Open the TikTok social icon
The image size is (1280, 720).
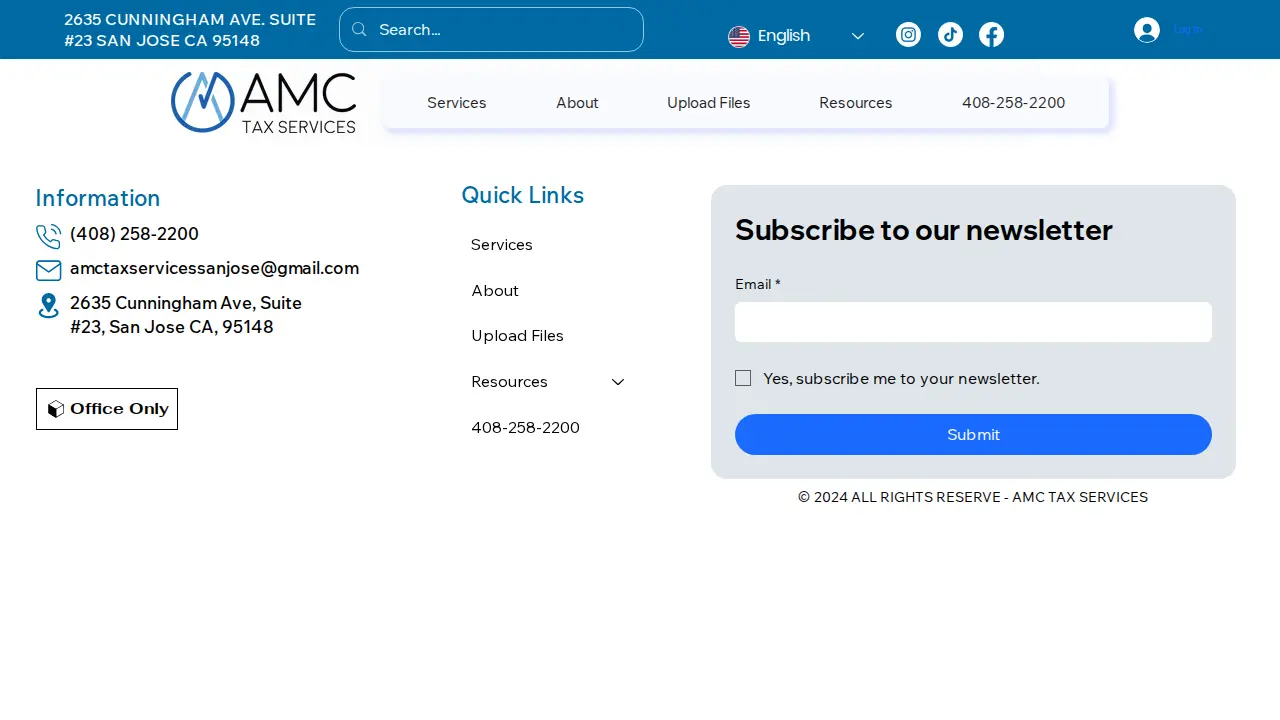click(x=950, y=35)
